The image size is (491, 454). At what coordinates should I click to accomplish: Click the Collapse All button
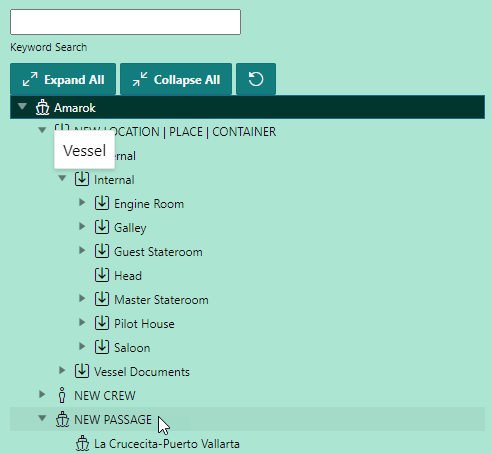pos(176,79)
